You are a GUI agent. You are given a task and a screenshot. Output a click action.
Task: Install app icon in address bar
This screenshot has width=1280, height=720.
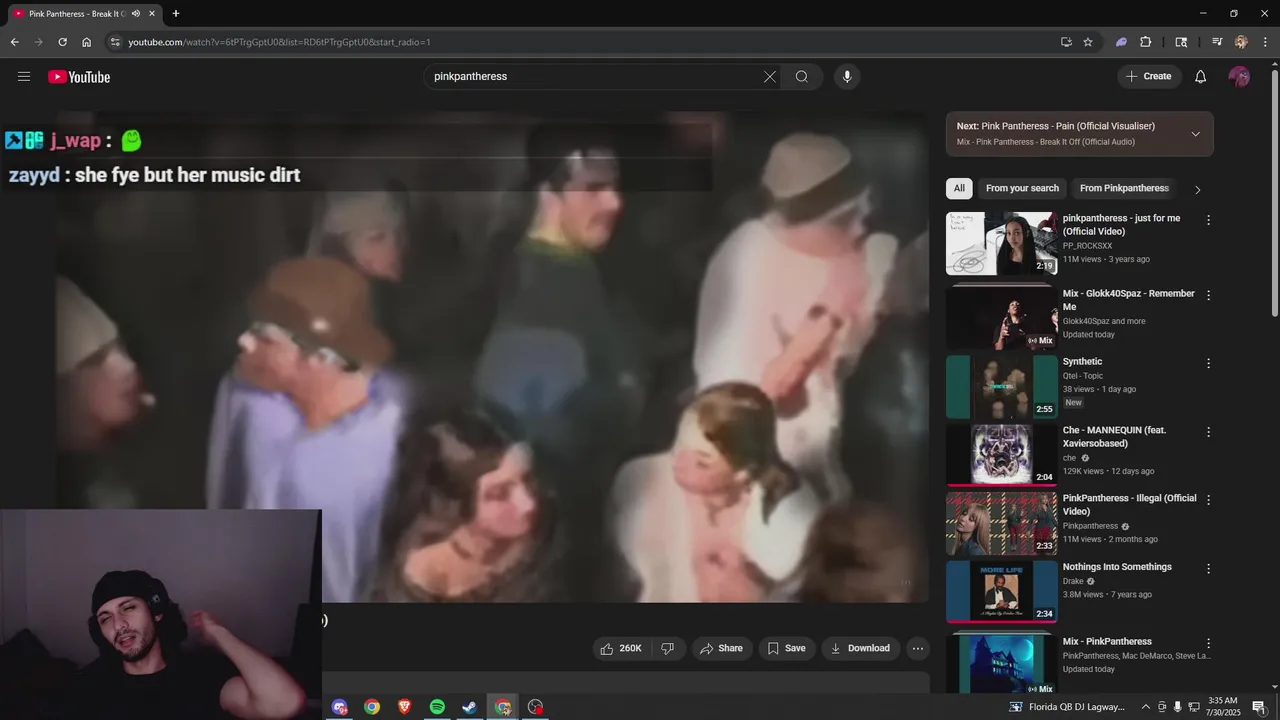[1066, 42]
